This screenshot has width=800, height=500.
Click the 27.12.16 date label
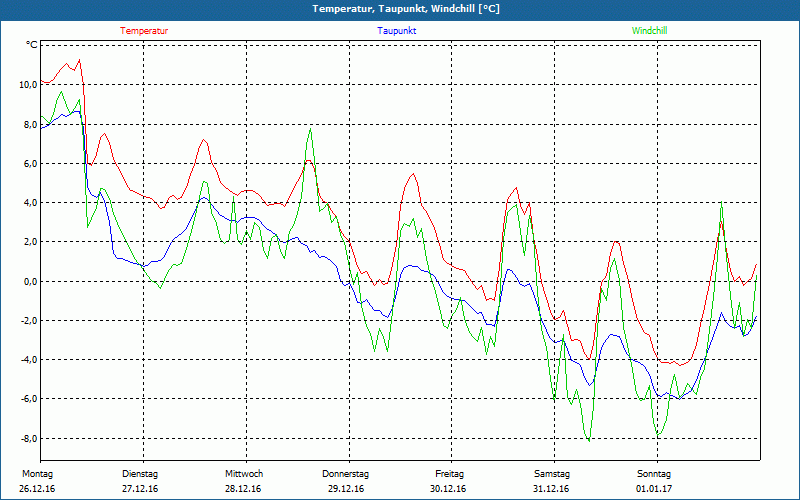click(140, 489)
